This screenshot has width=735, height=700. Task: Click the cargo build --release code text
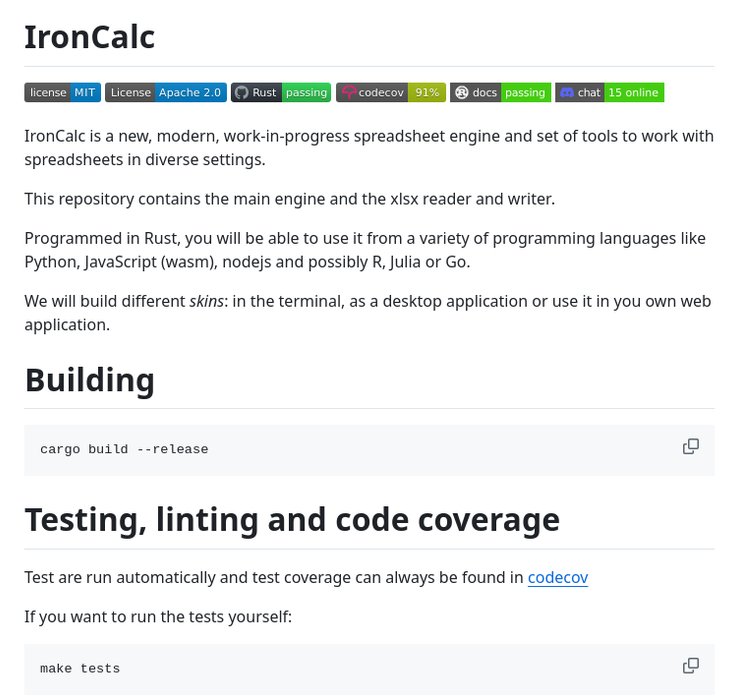[124, 449]
